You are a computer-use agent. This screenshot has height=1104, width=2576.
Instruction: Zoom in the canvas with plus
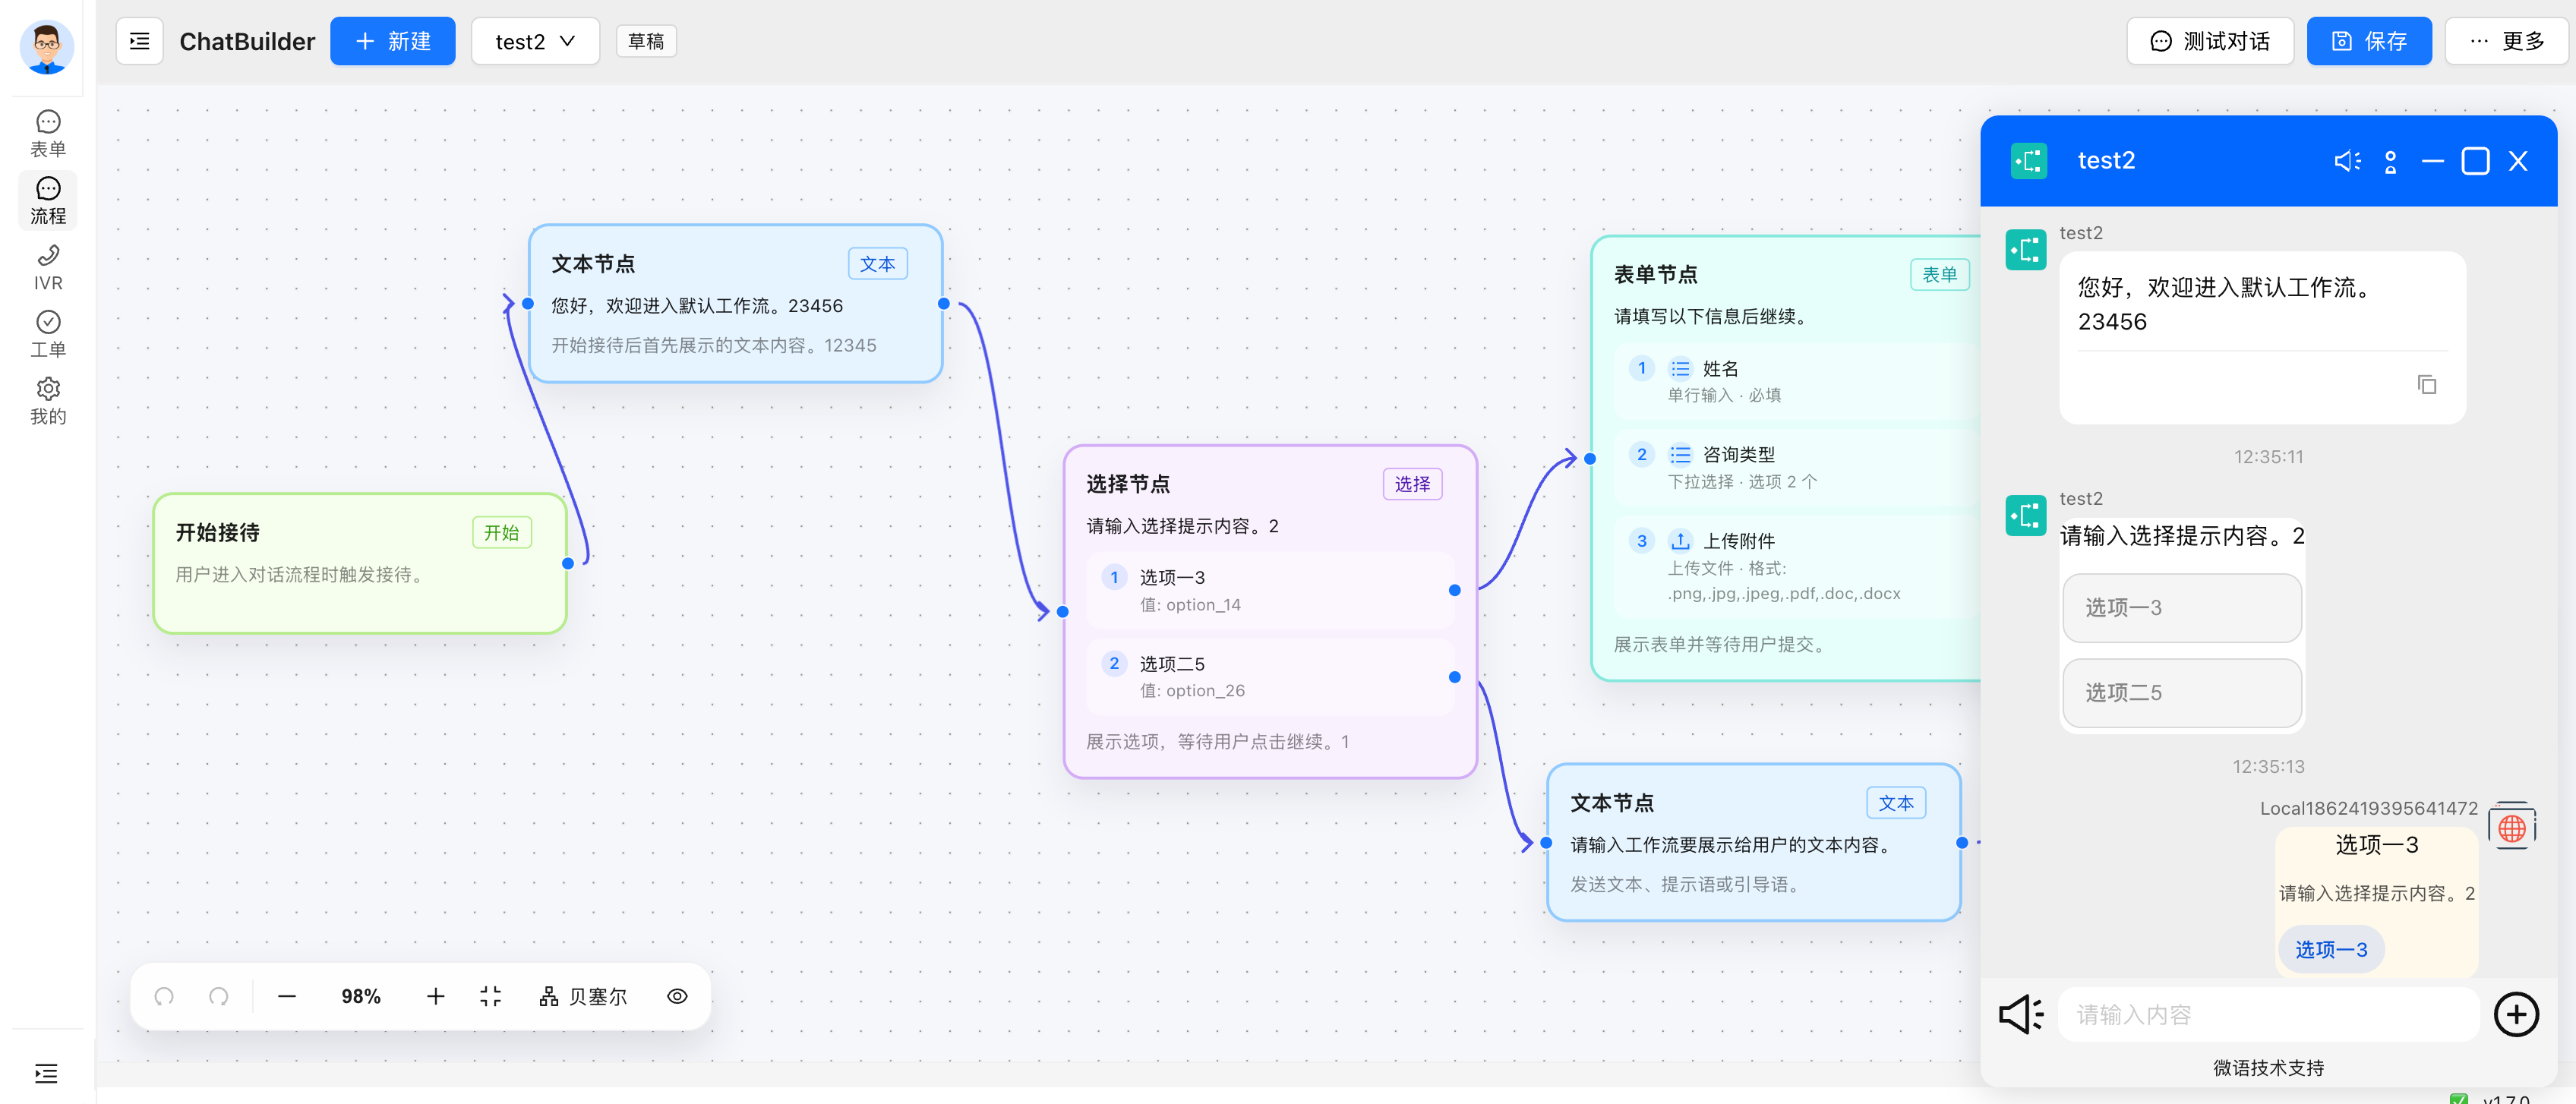pyautogui.click(x=435, y=996)
